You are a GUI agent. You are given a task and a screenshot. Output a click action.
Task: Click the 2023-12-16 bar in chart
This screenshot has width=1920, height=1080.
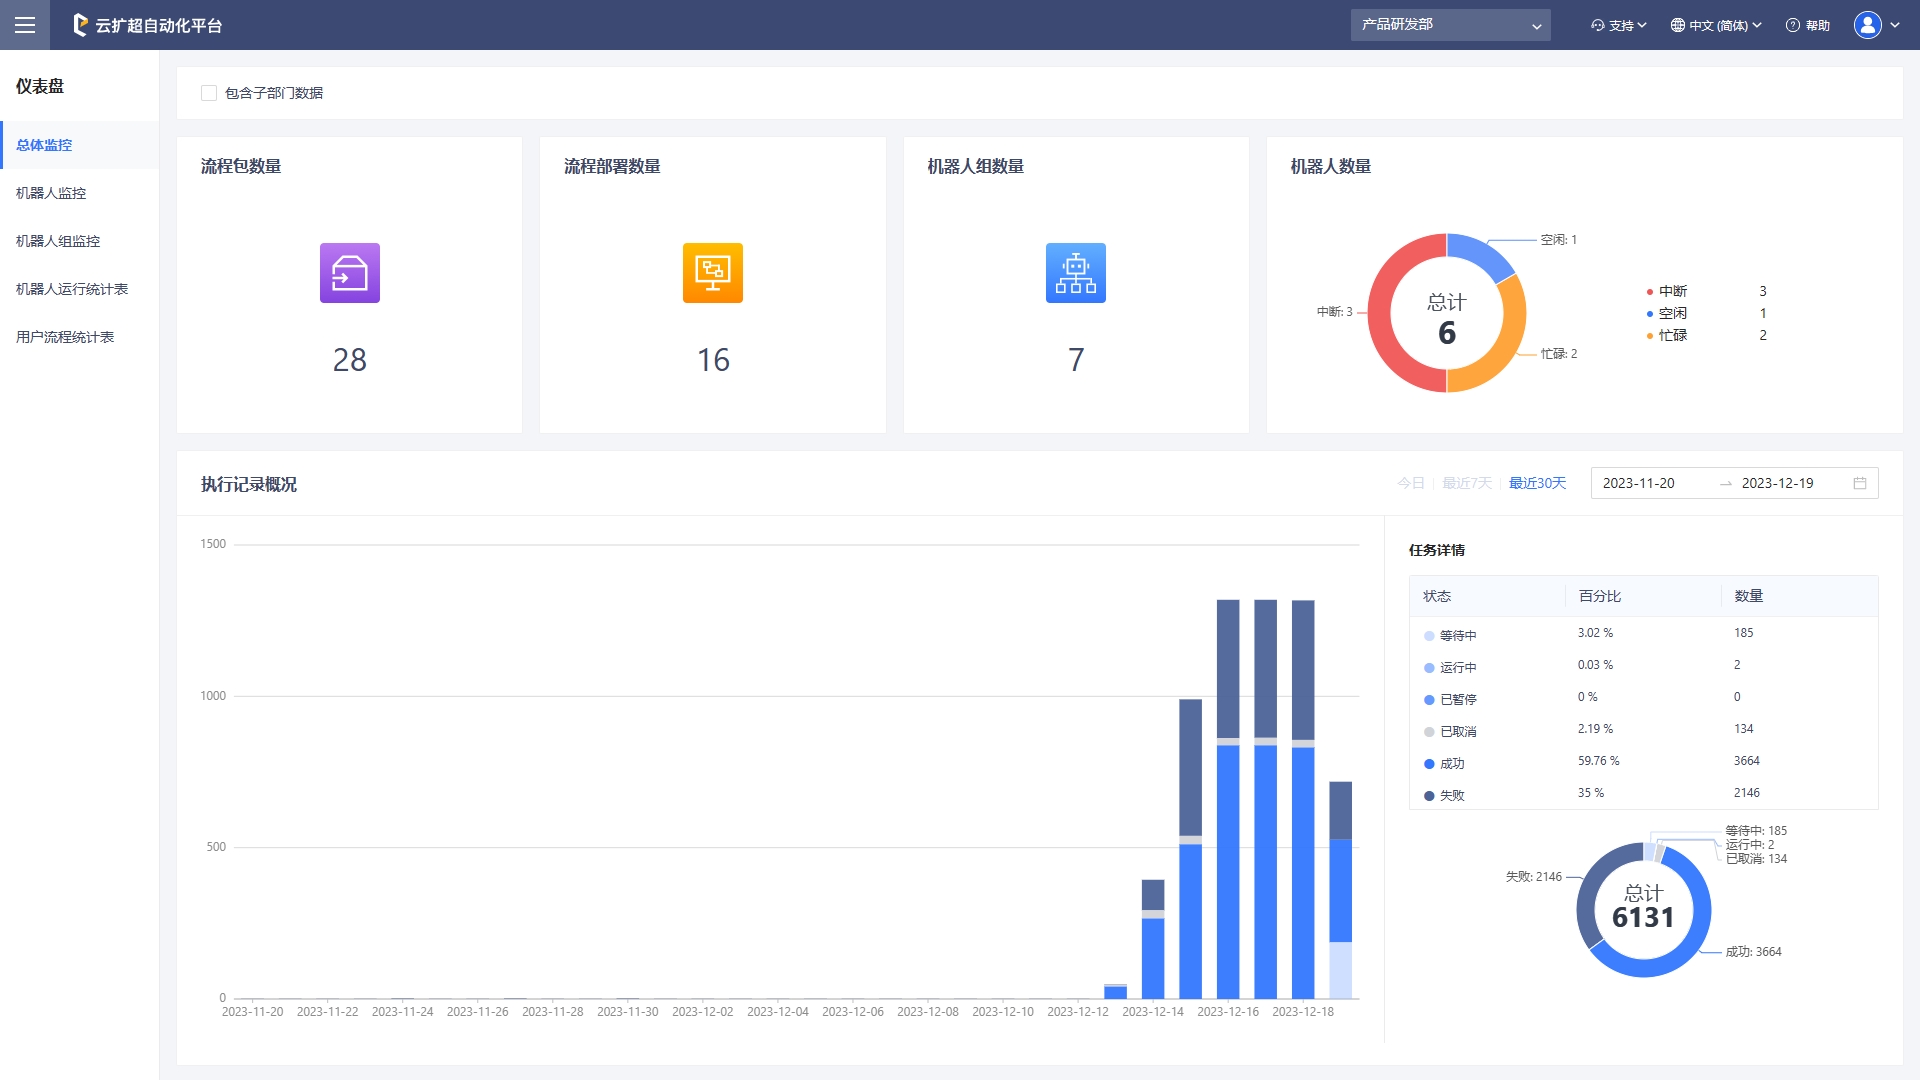coord(1228,800)
